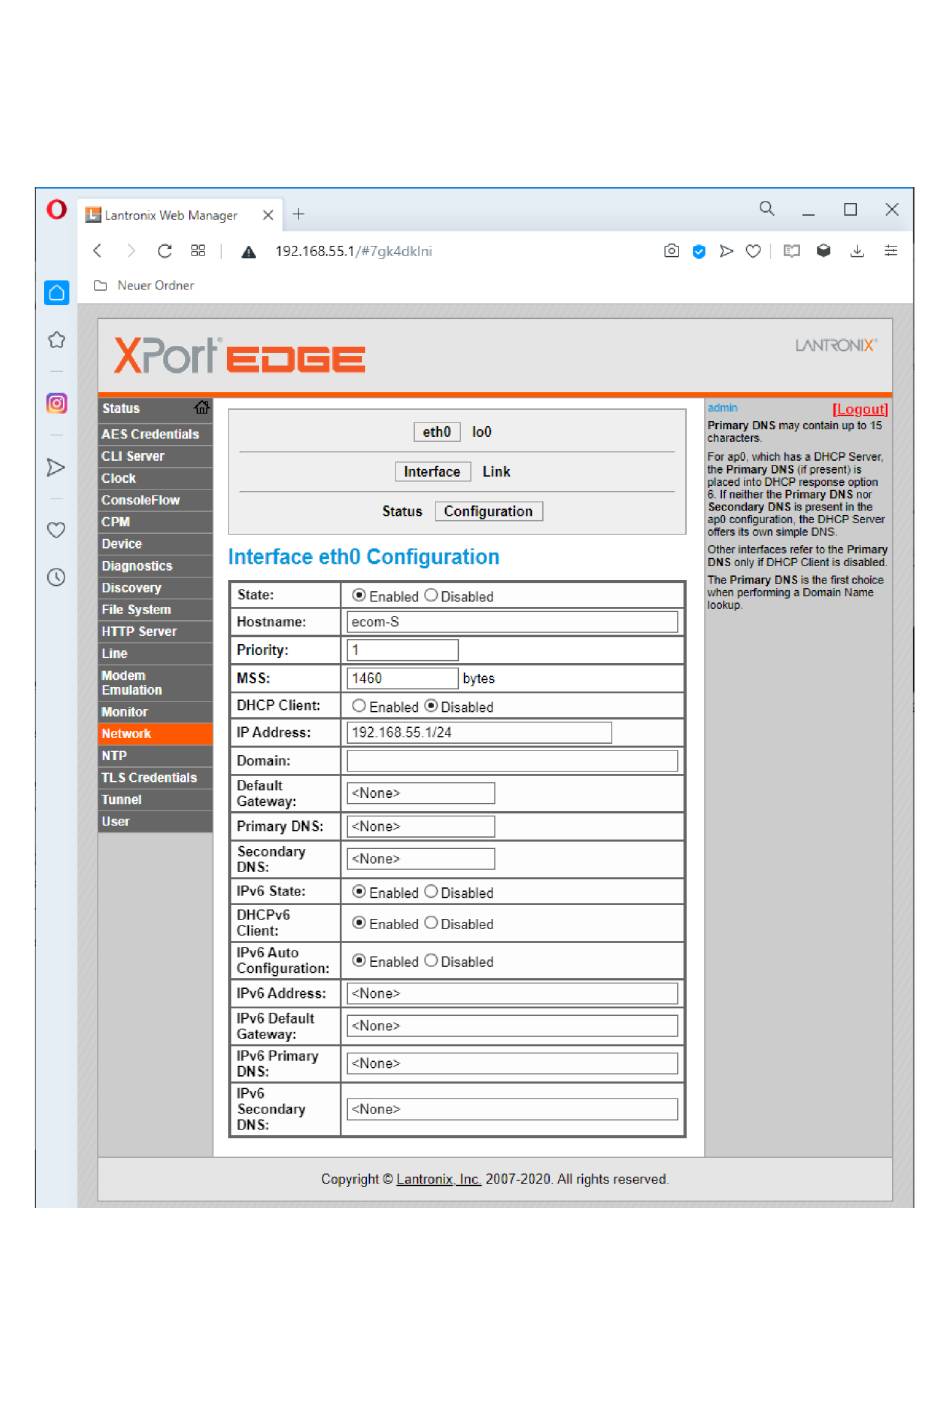Set DHCP Client to Disabled
The height and width of the screenshot is (1412, 950).
[431, 705]
